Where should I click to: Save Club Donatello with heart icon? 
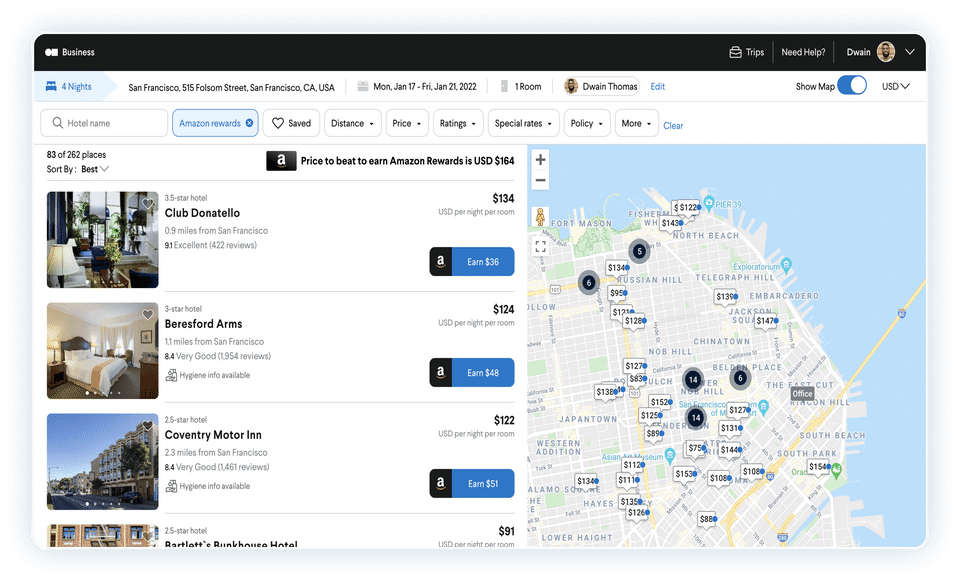[x=148, y=203]
